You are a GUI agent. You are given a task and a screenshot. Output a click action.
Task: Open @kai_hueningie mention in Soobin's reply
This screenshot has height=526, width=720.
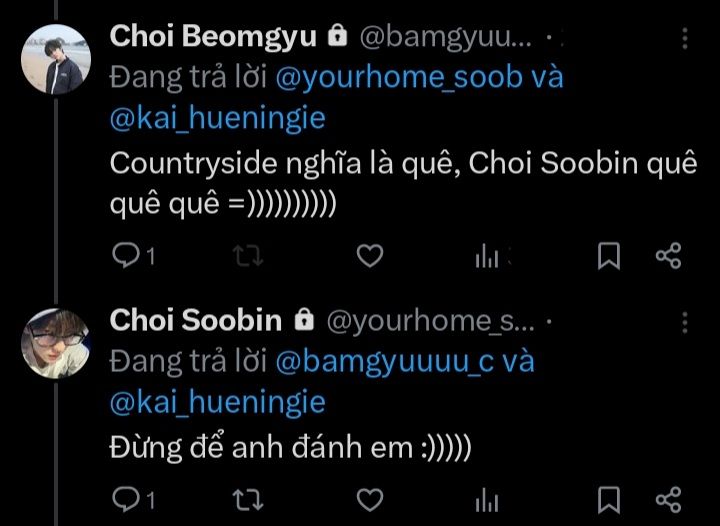[x=218, y=402]
